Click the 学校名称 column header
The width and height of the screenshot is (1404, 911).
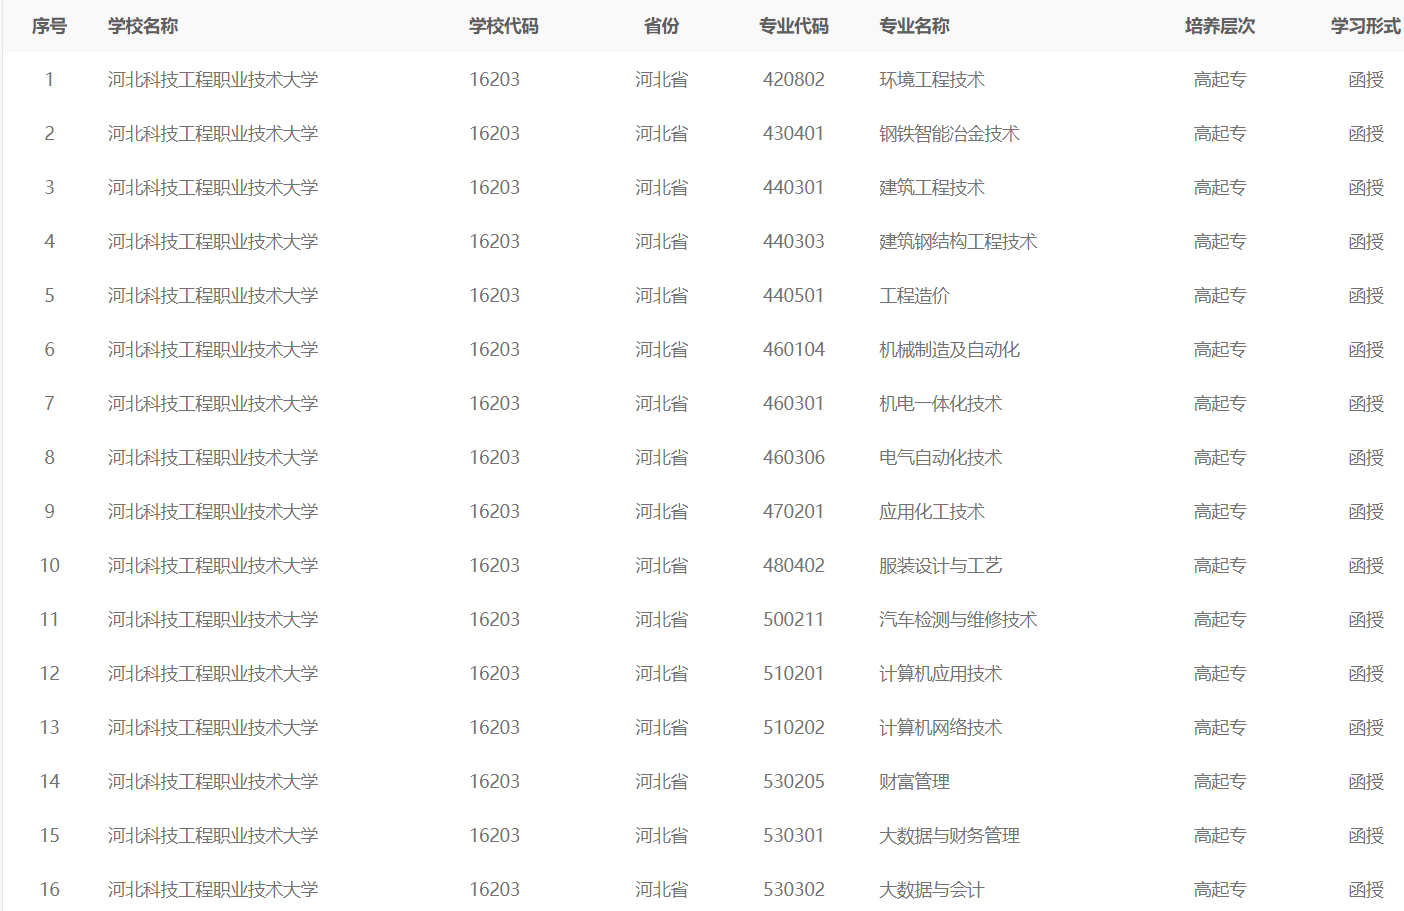[143, 26]
